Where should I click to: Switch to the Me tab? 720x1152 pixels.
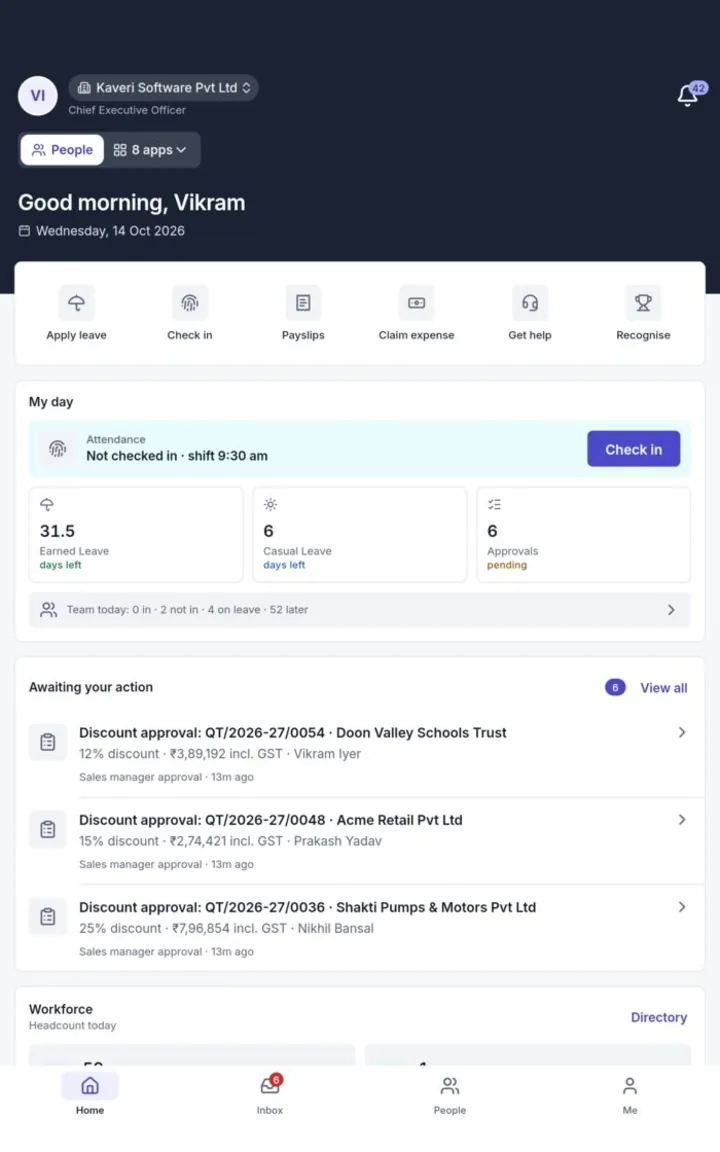630,1095
